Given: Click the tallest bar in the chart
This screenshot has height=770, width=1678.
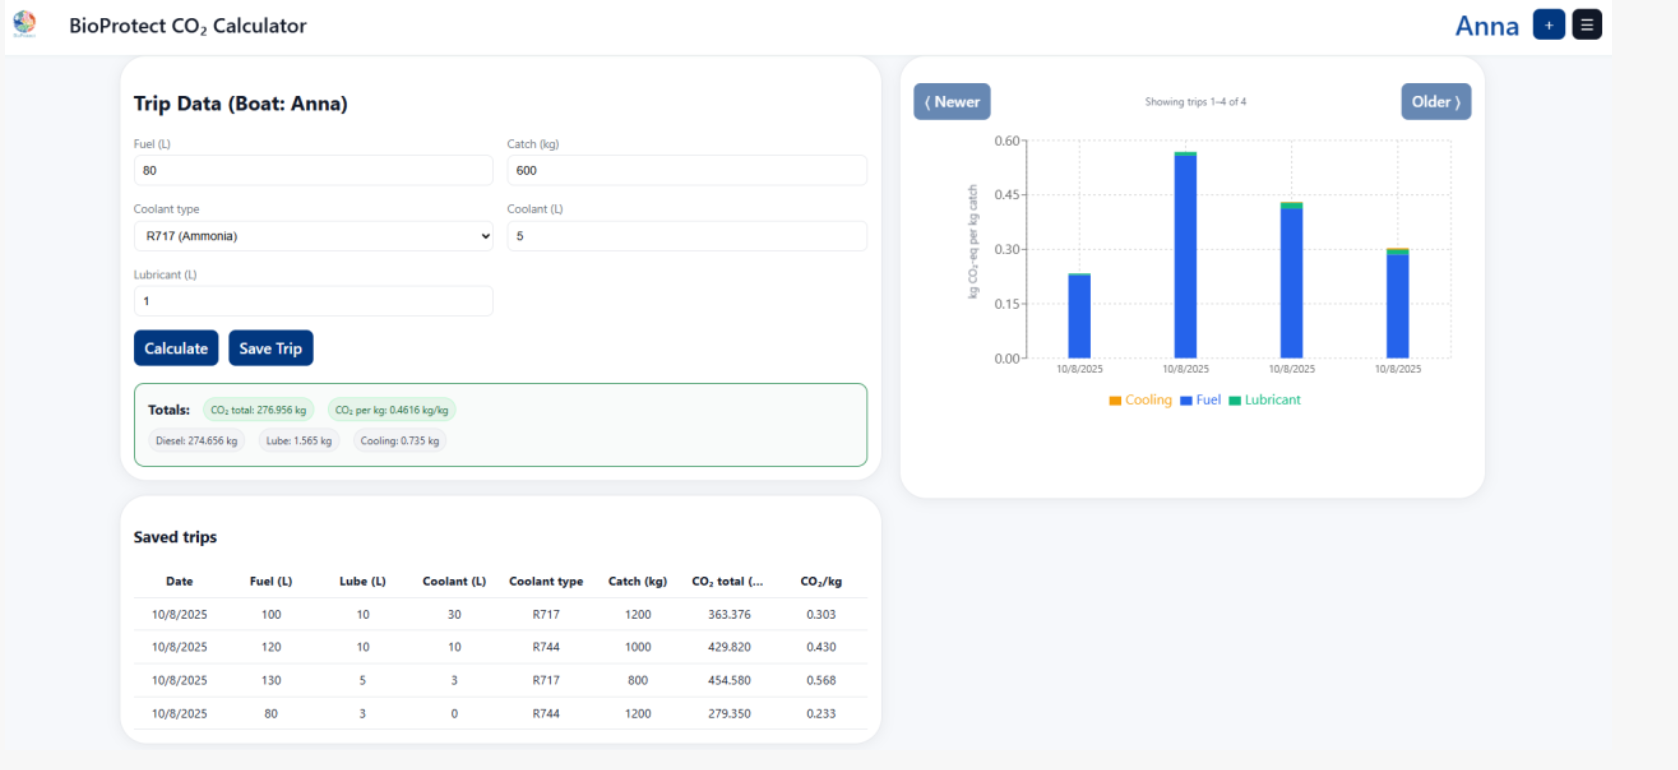Looking at the screenshot, I should (x=1185, y=255).
